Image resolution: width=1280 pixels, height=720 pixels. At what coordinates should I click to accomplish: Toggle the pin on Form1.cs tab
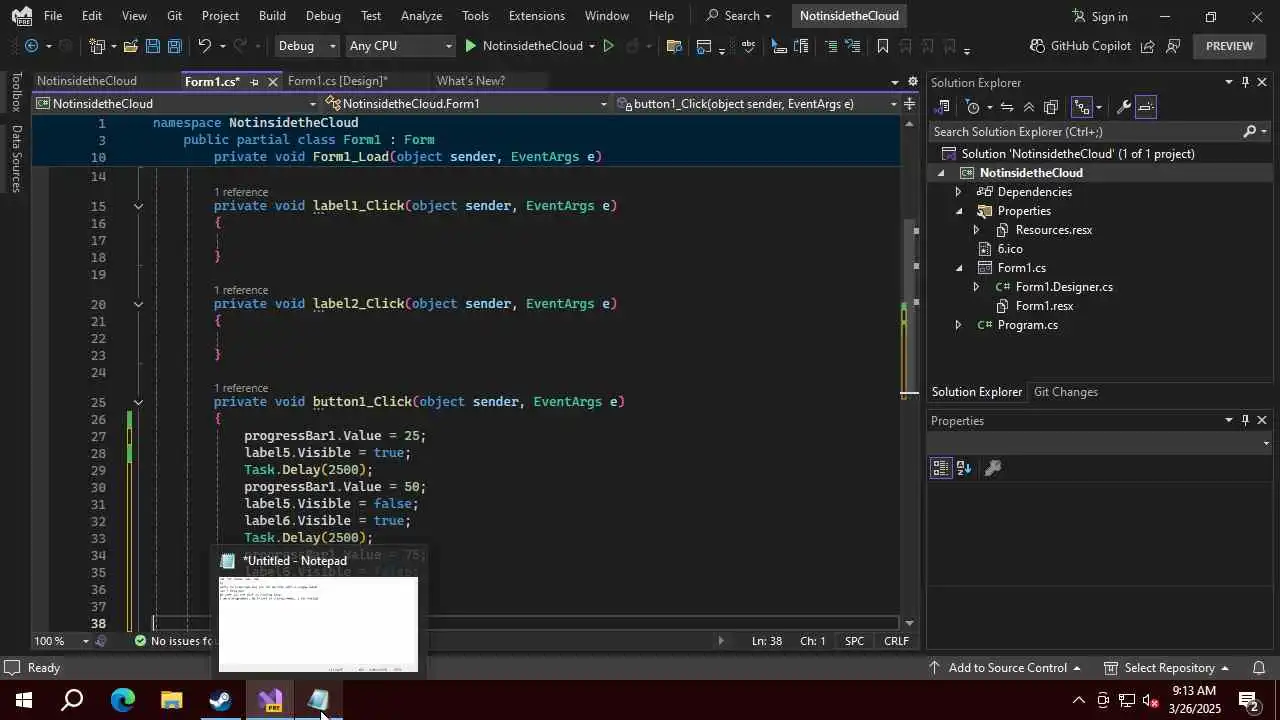tap(254, 82)
